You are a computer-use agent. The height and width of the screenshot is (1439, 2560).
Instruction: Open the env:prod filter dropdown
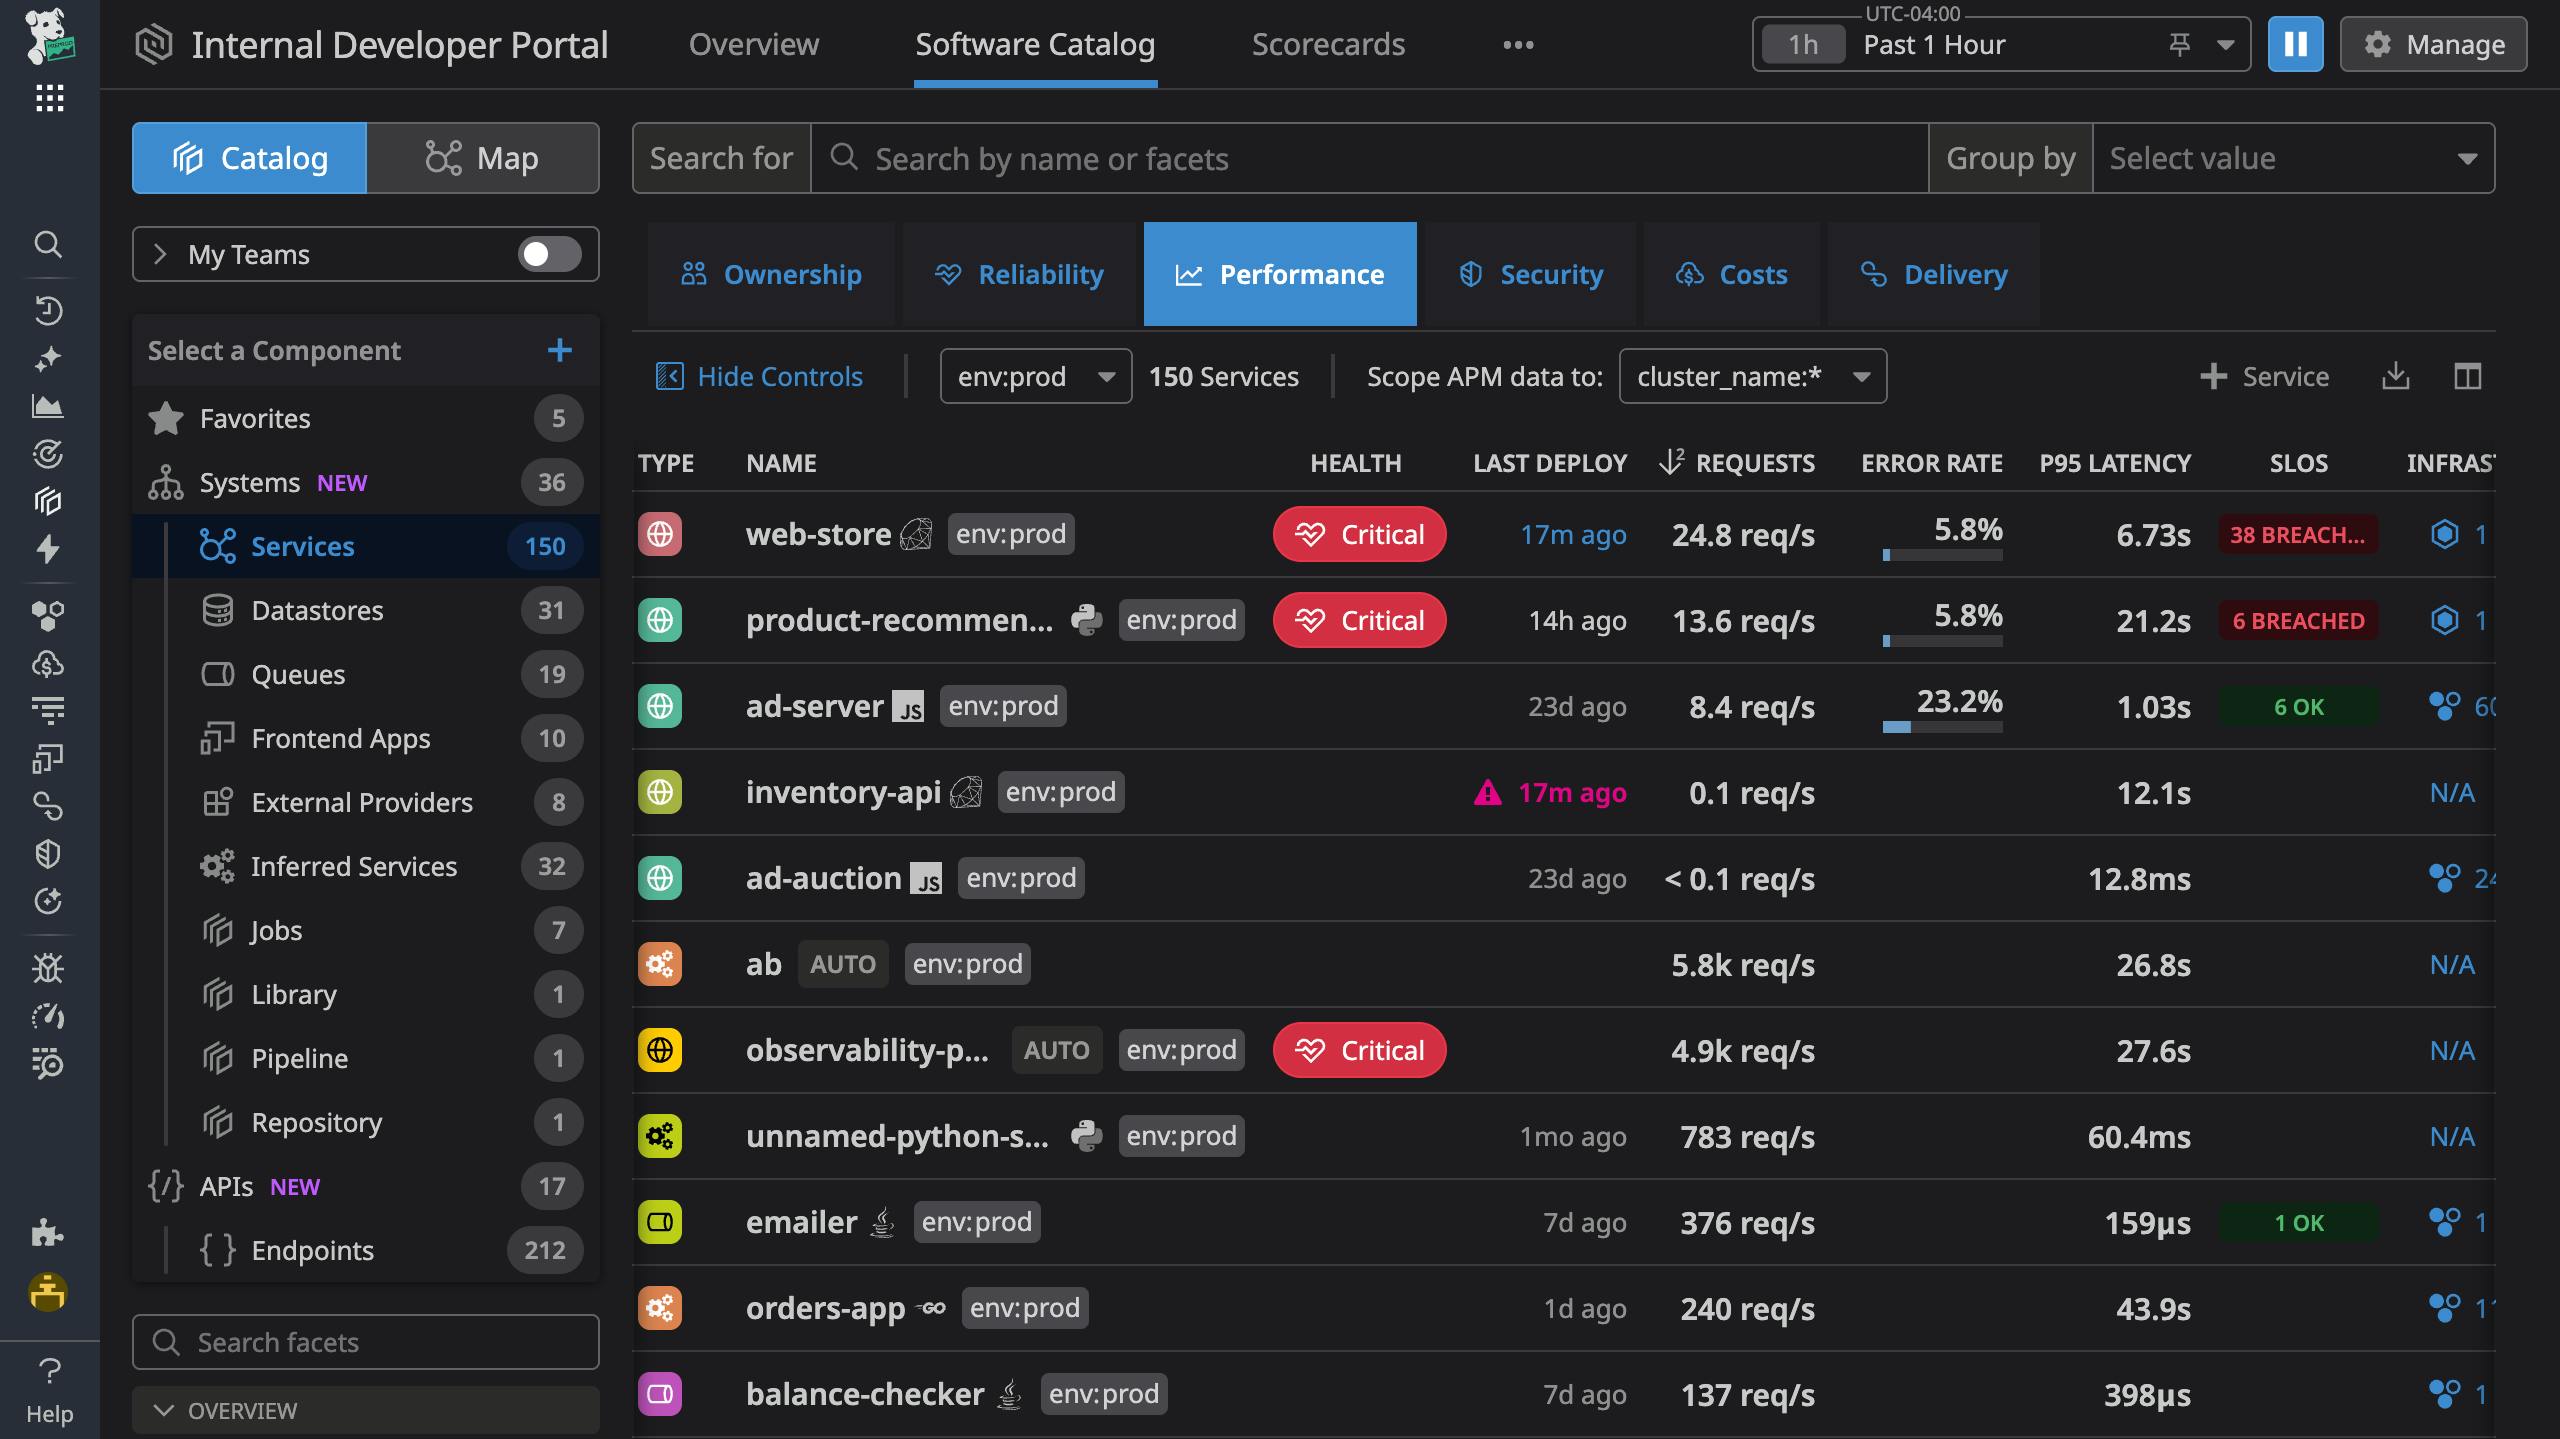(x=1034, y=377)
